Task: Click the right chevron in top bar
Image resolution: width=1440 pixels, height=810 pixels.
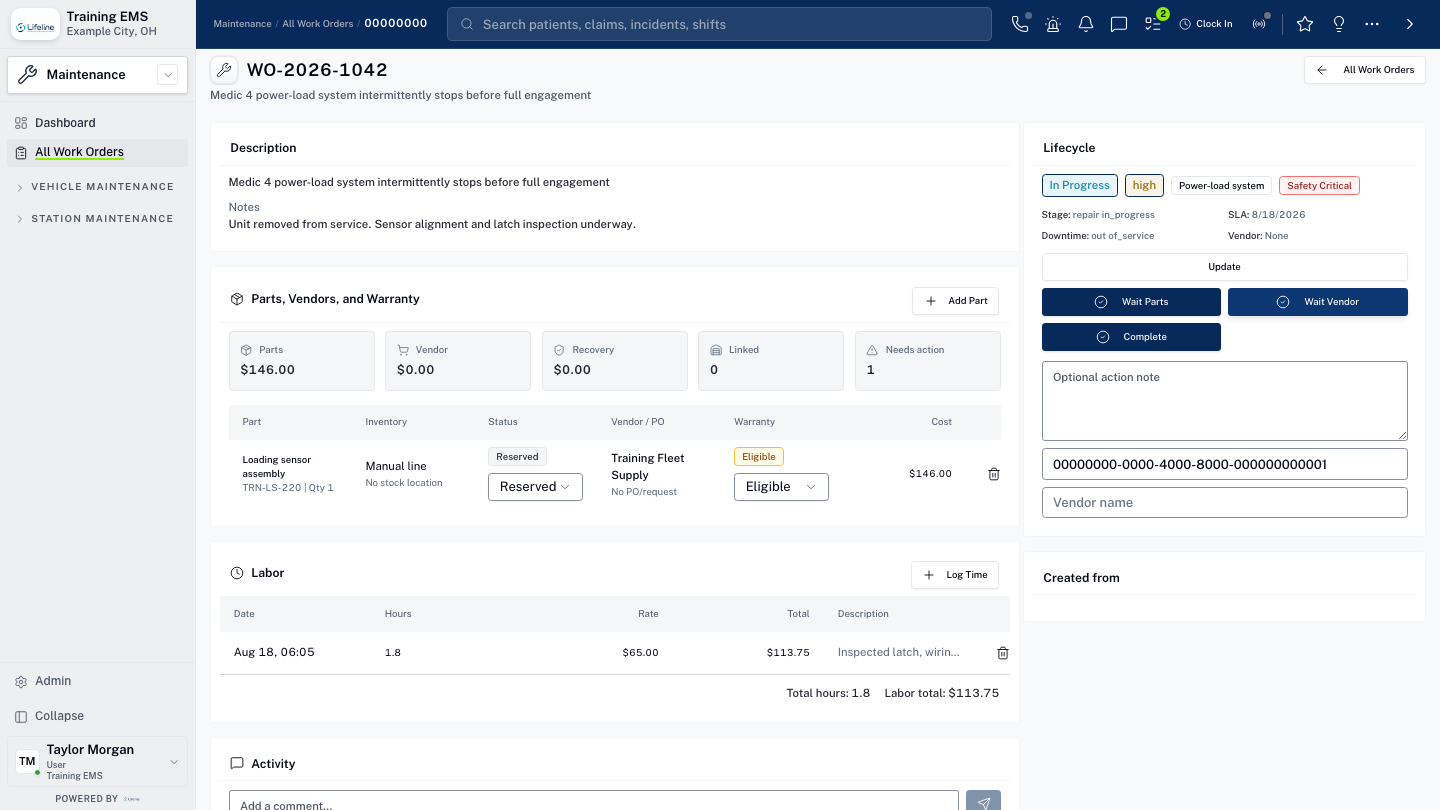Action: tap(1410, 24)
